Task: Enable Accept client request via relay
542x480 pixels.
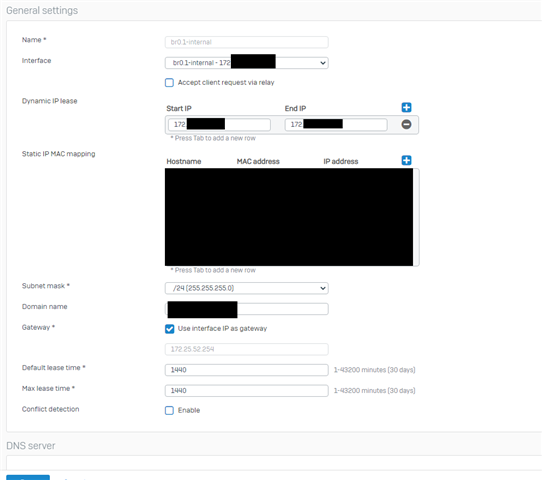Action: tap(169, 83)
